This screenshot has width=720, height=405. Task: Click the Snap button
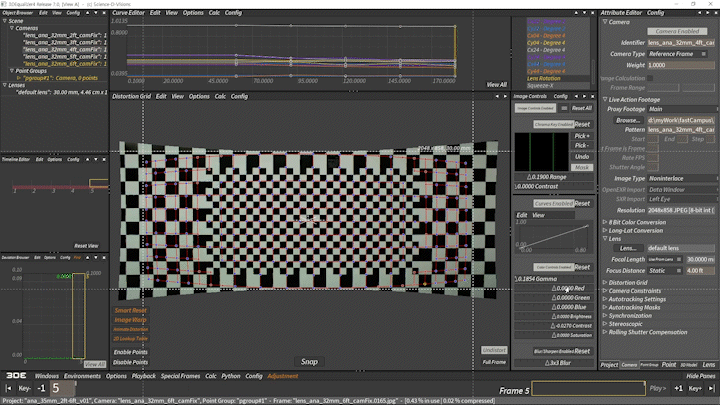click(x=309, y=362)
